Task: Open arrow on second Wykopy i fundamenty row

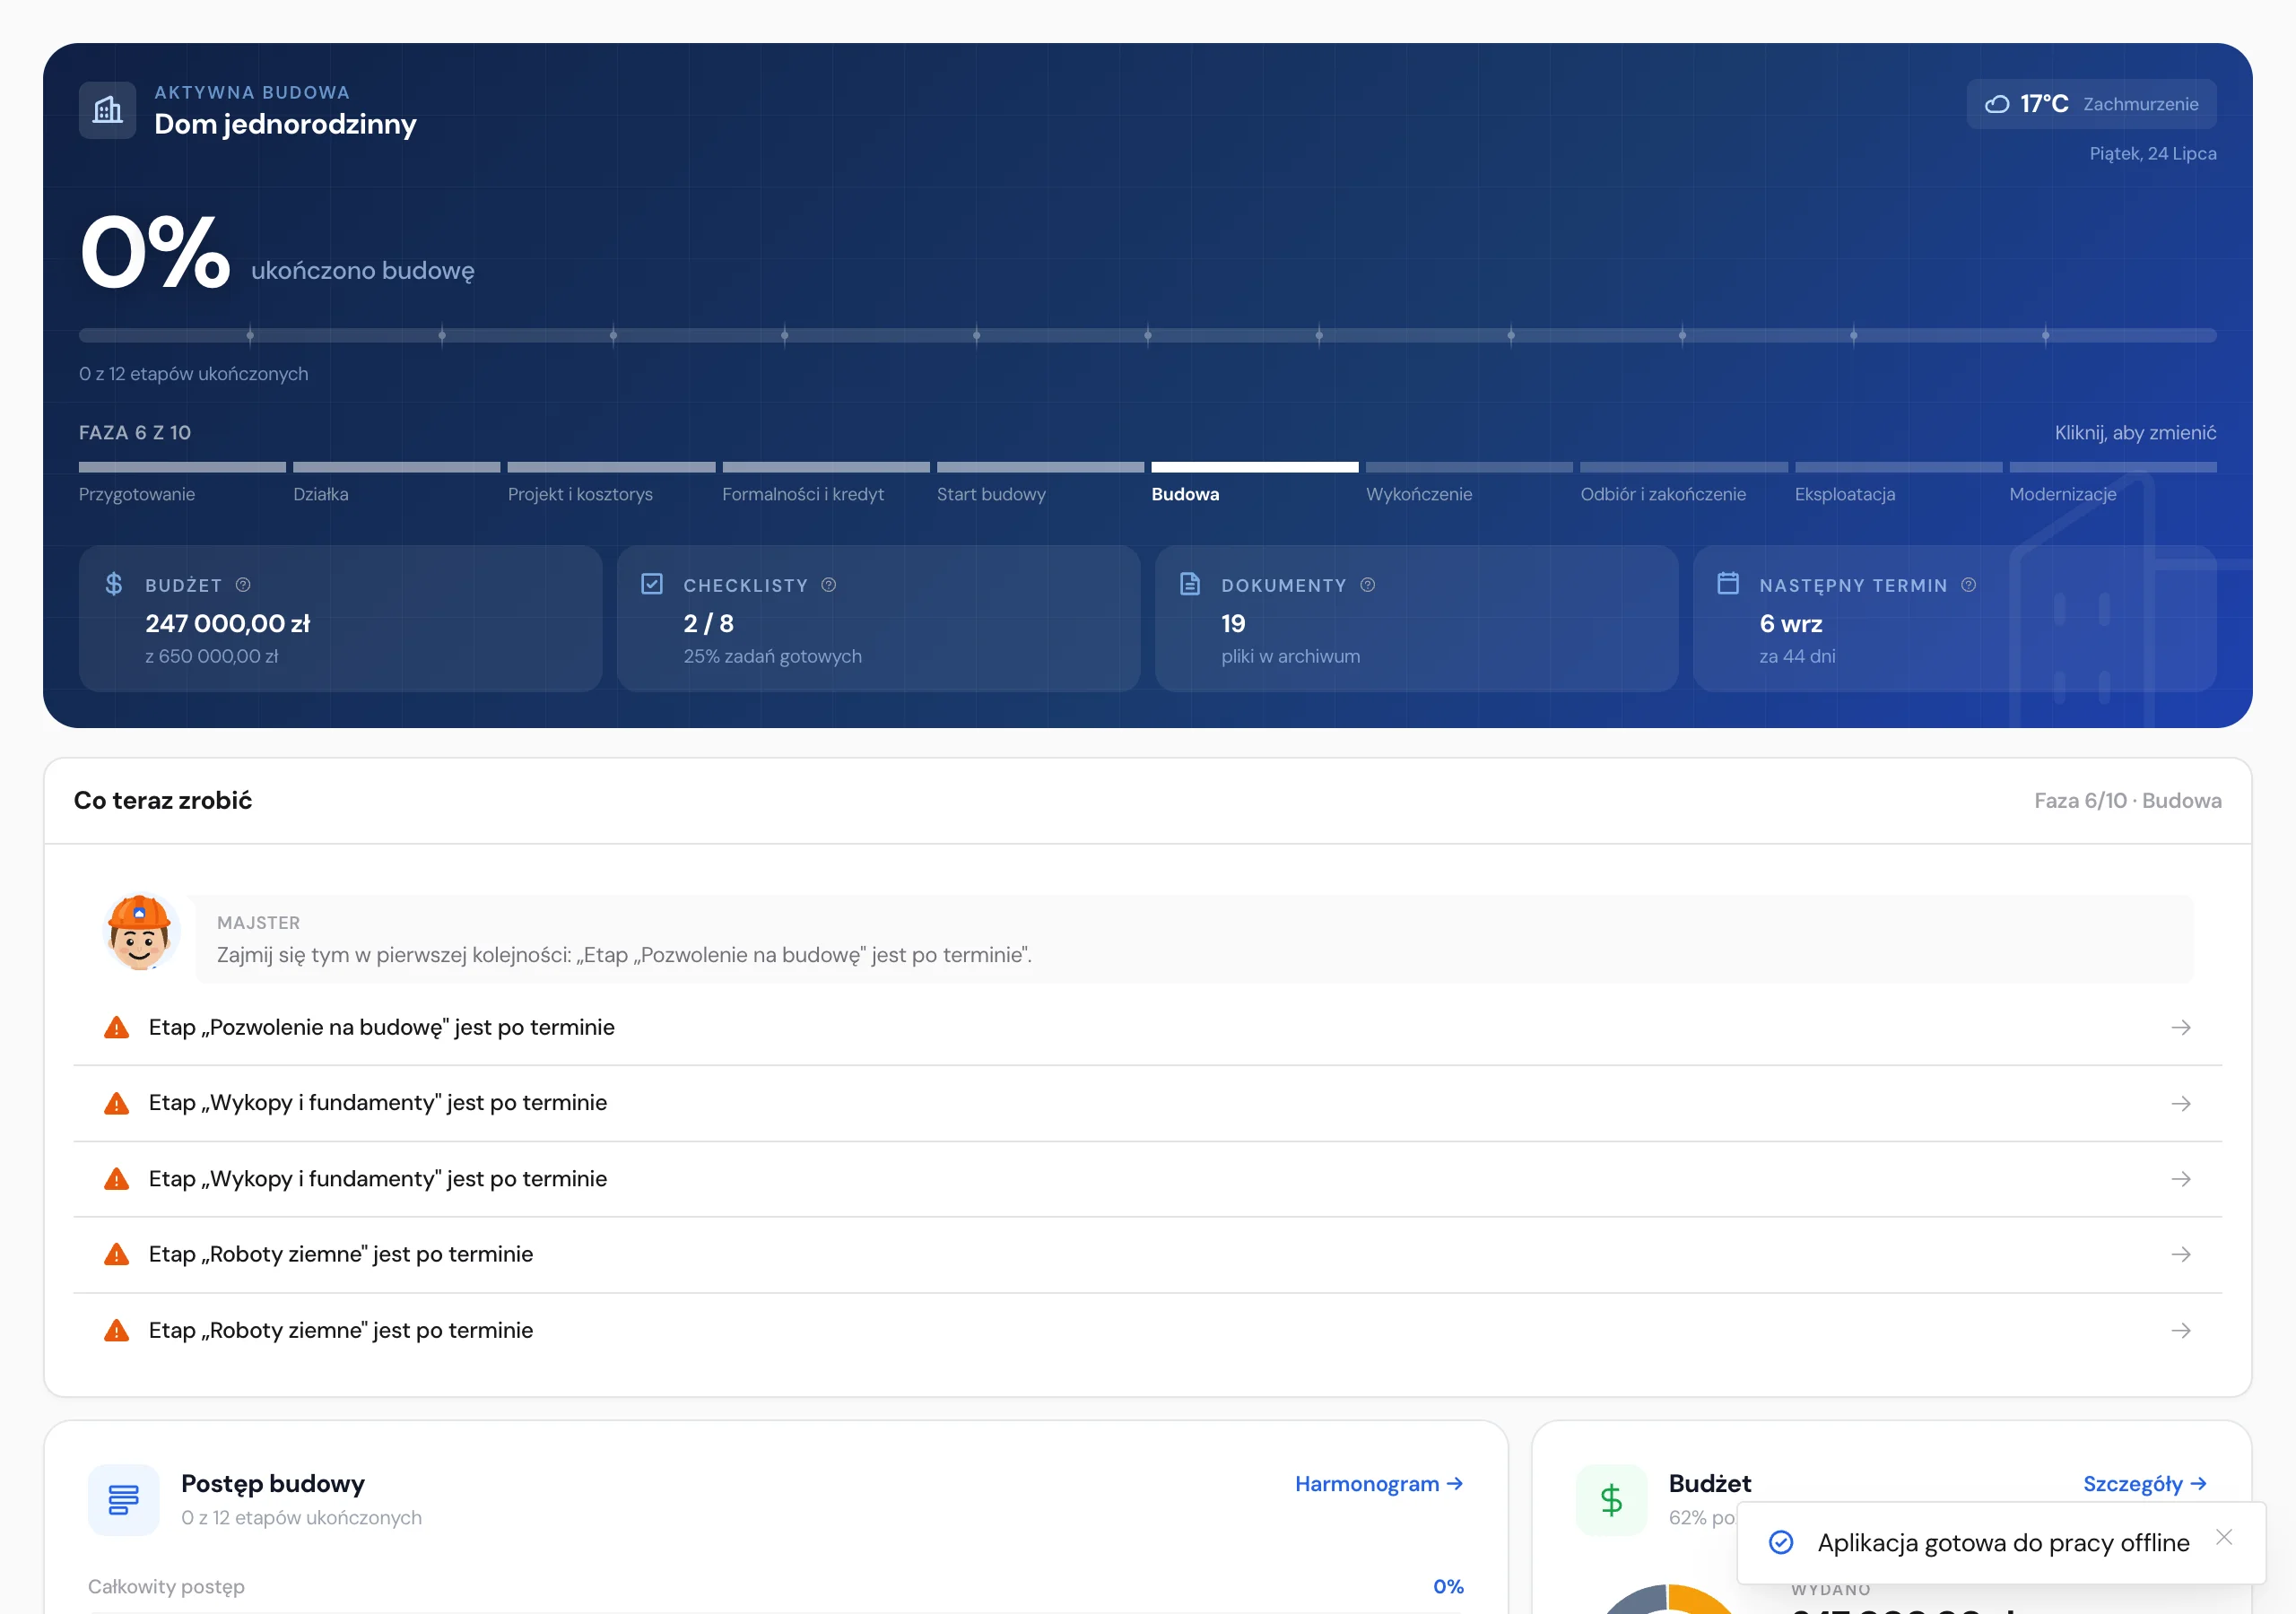Action: coord(2181,1180)
